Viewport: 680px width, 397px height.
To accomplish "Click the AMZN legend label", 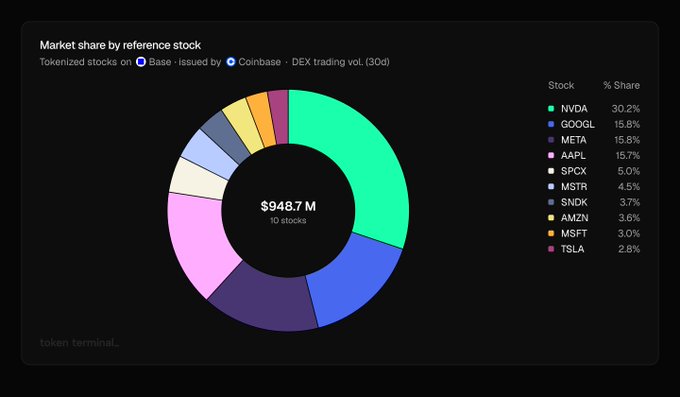I will [575, 218].
